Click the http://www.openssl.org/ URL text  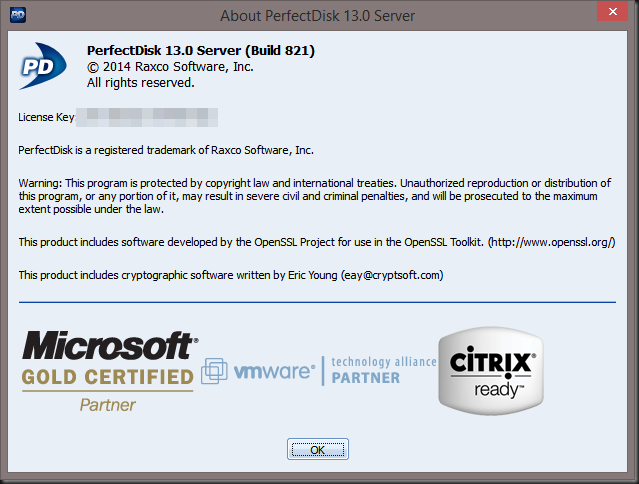[551, 242]
